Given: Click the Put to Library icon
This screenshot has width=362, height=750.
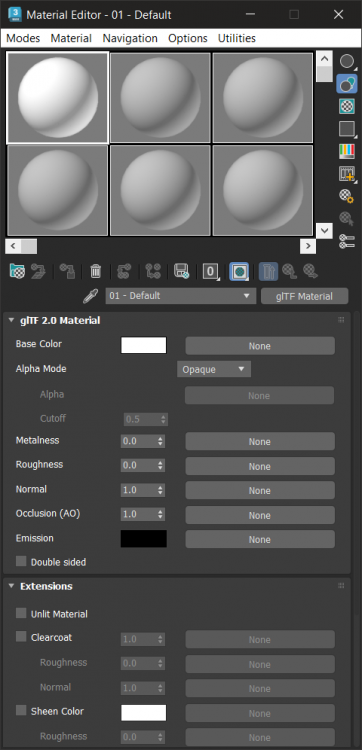Looking at the screenshot, I should coord(182,272).
